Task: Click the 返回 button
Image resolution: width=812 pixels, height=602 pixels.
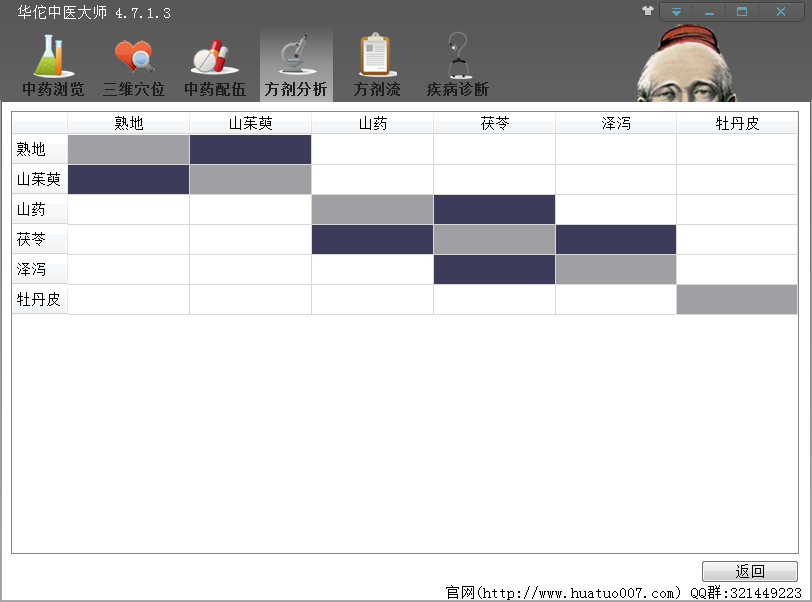Action: (750, 571)
